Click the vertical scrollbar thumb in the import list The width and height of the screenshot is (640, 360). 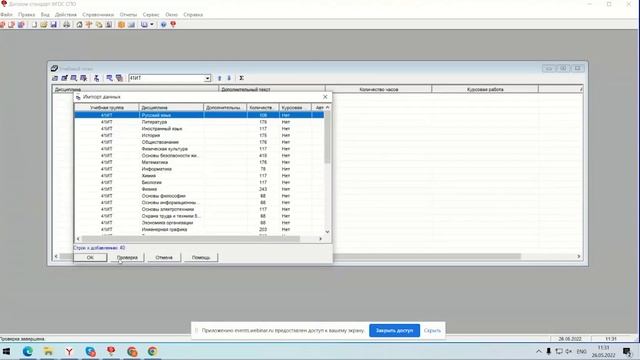[x=327, y=137]
